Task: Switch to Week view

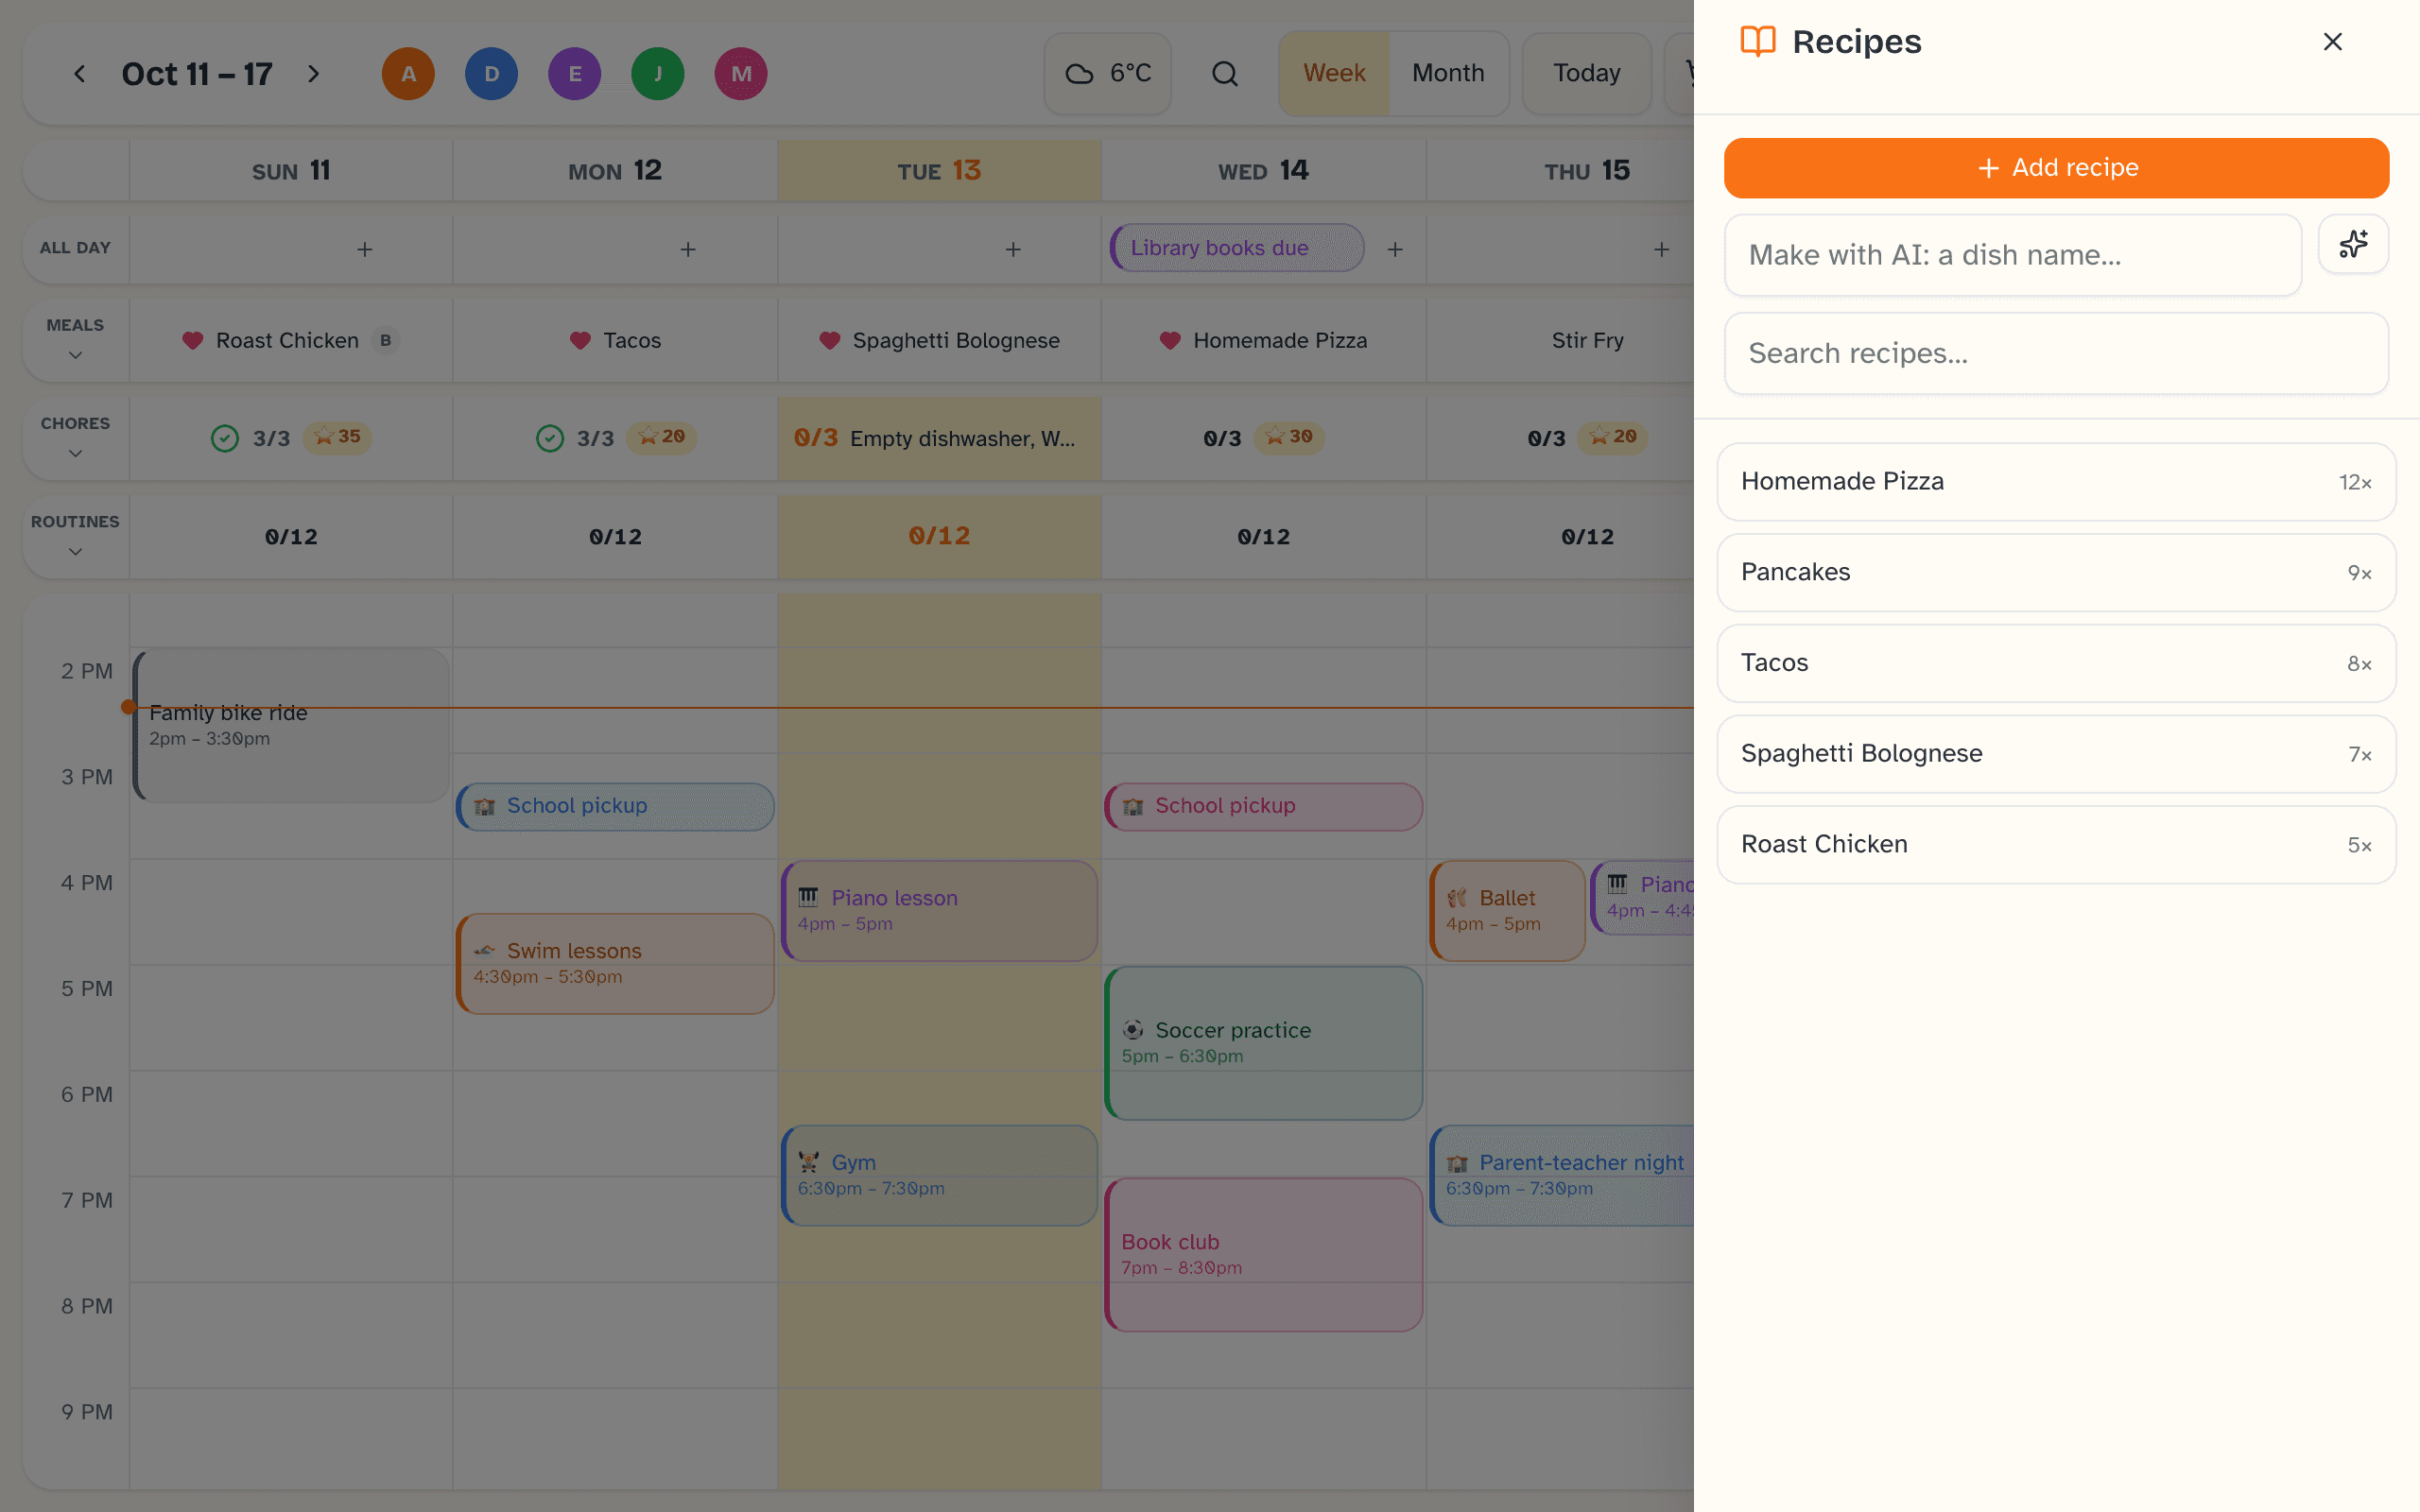Action: pyautogui.click(x=1334, y=74)
